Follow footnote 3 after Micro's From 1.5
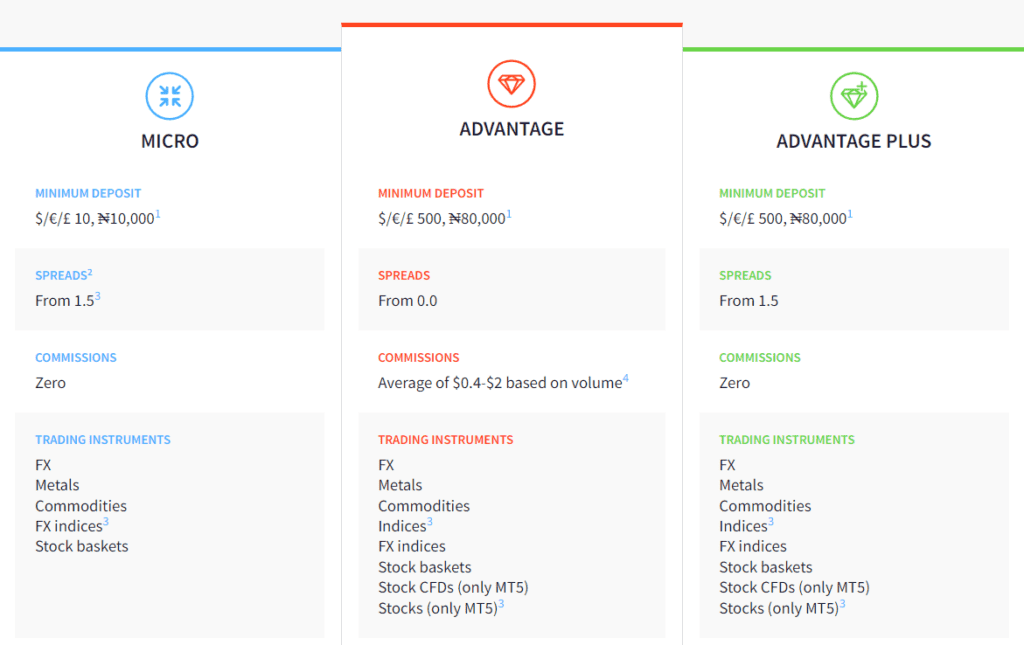 98,296
